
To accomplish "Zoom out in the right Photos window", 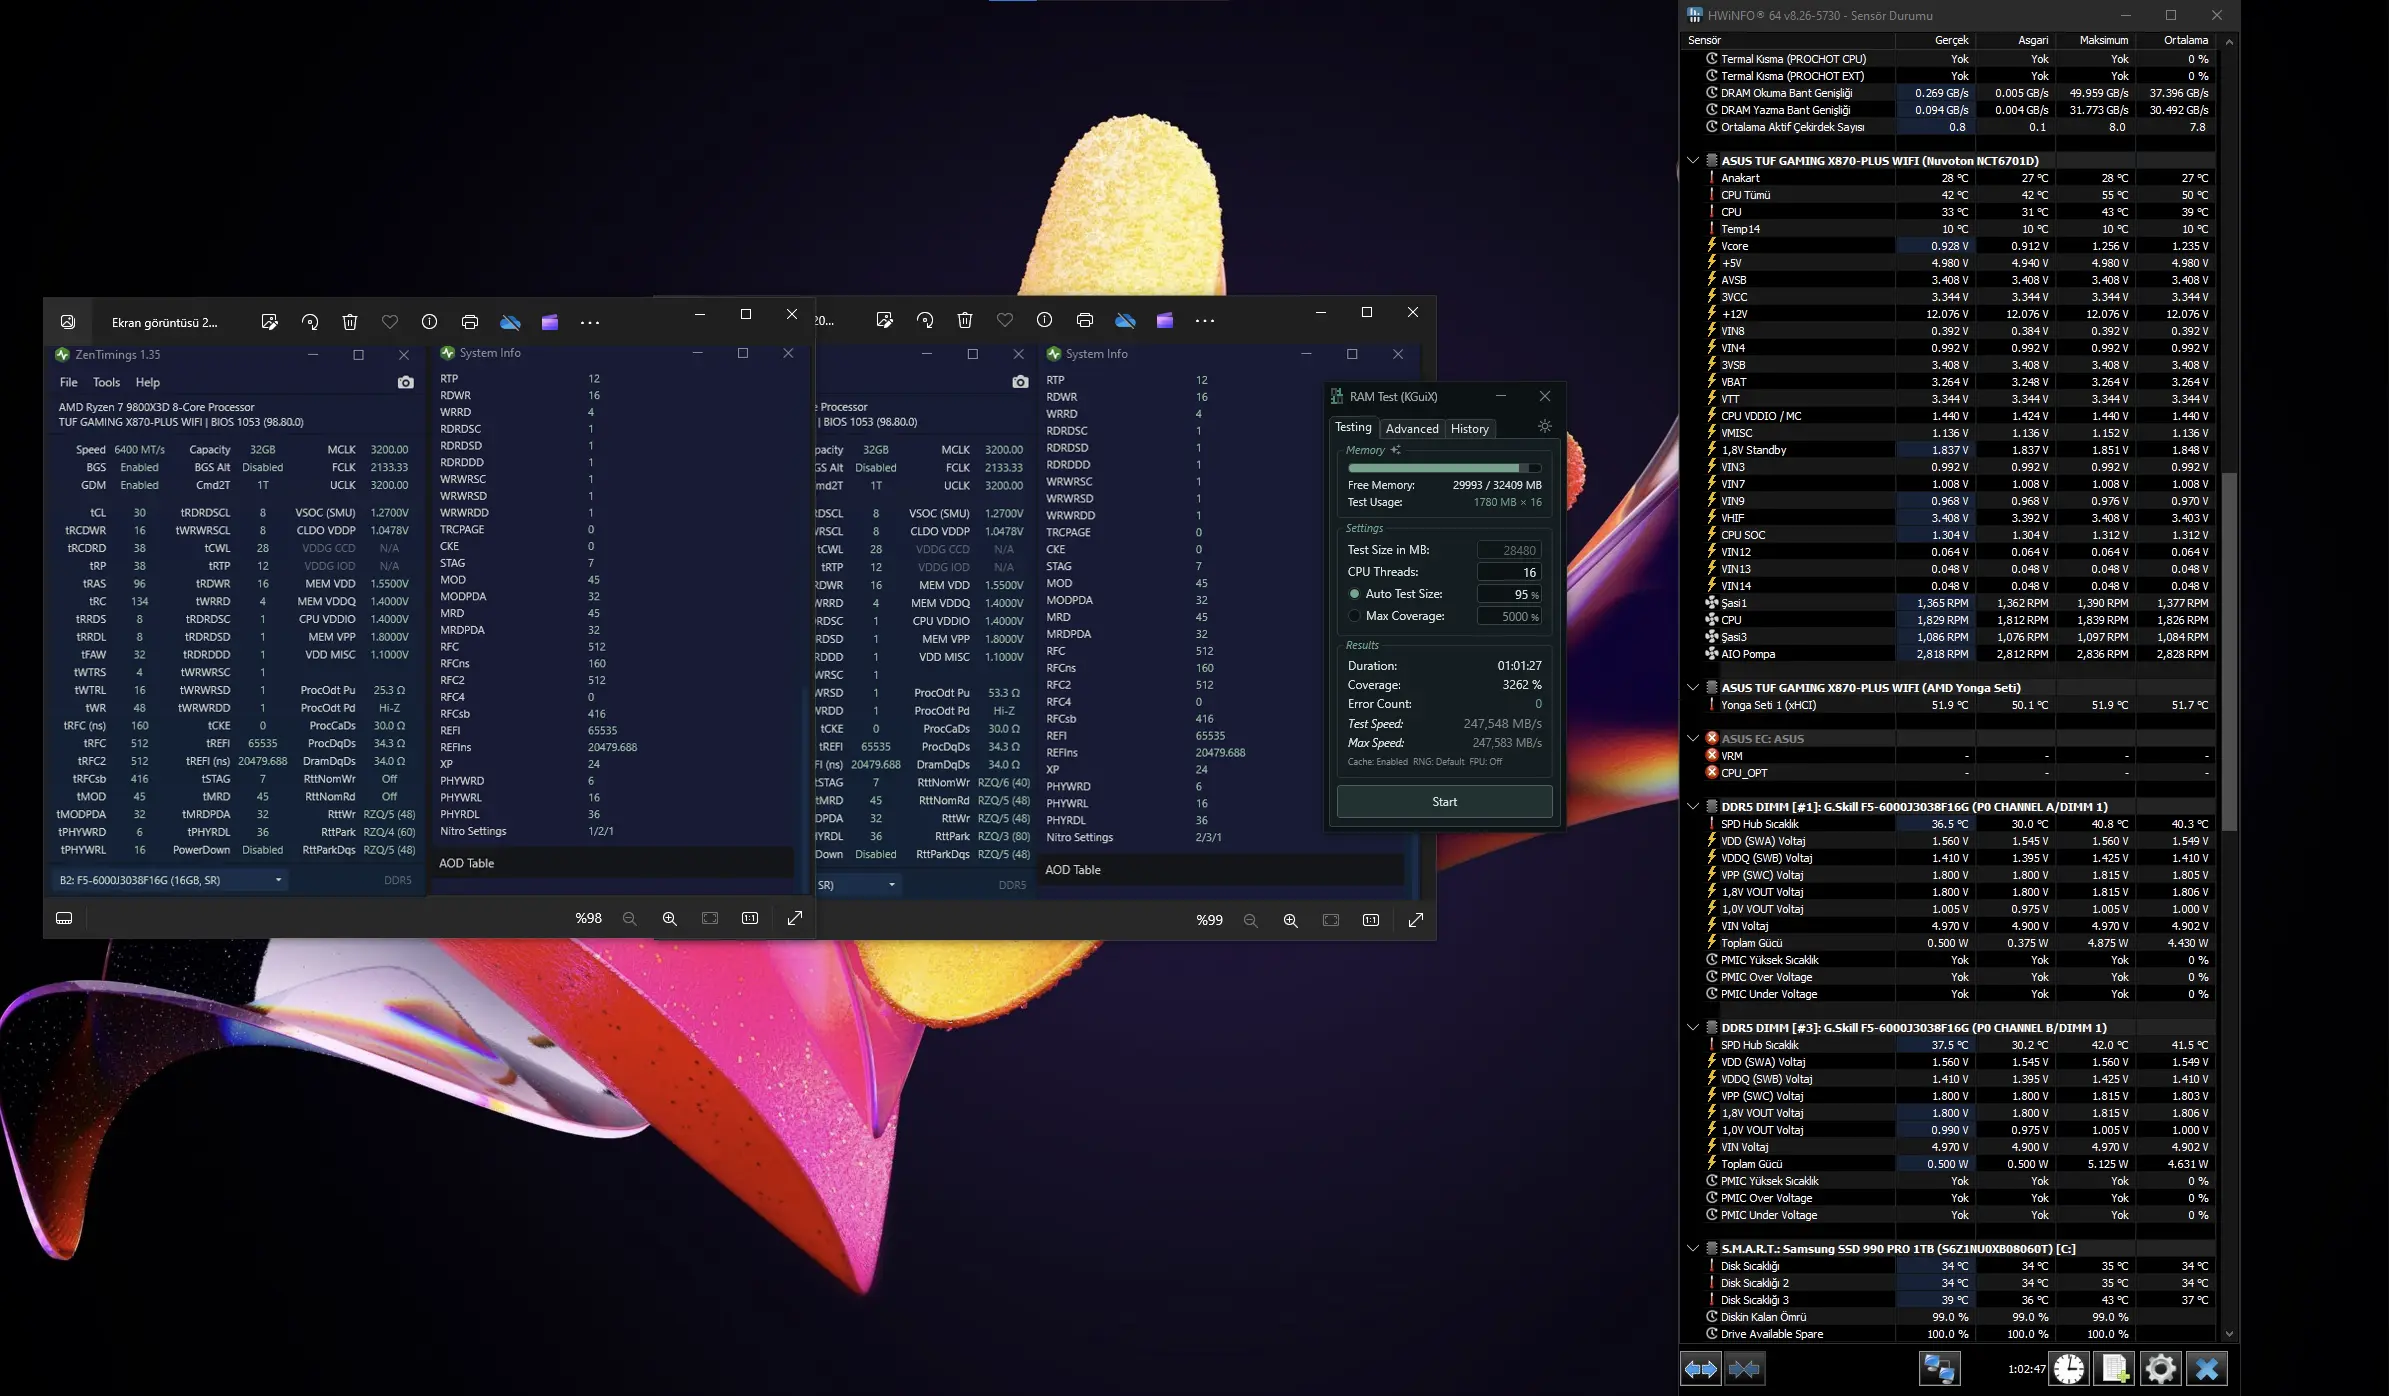I will tap(1250, 920).
